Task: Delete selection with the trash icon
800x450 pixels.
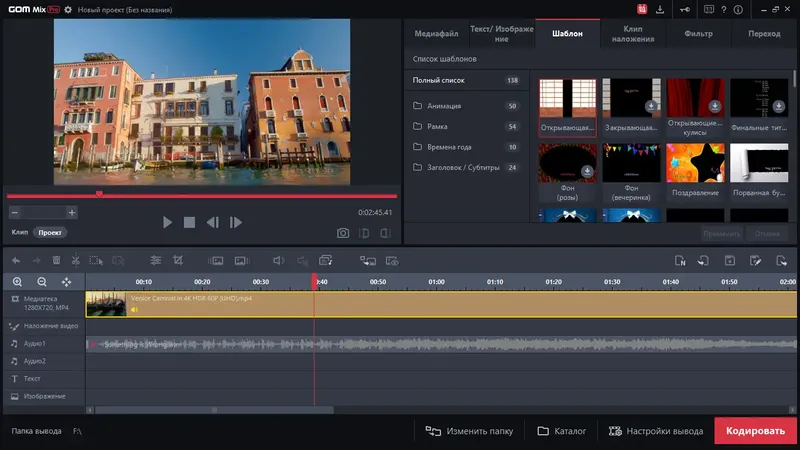Action: click(x=56, y=260)
